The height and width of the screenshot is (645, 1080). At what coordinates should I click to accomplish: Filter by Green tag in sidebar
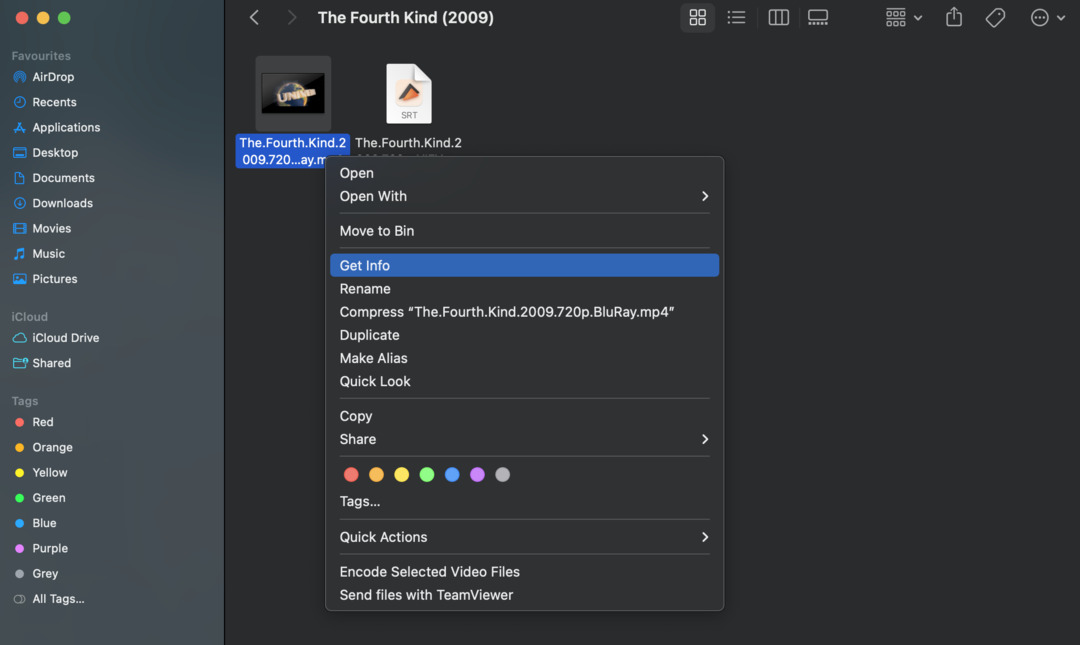(x=48, y=498)
